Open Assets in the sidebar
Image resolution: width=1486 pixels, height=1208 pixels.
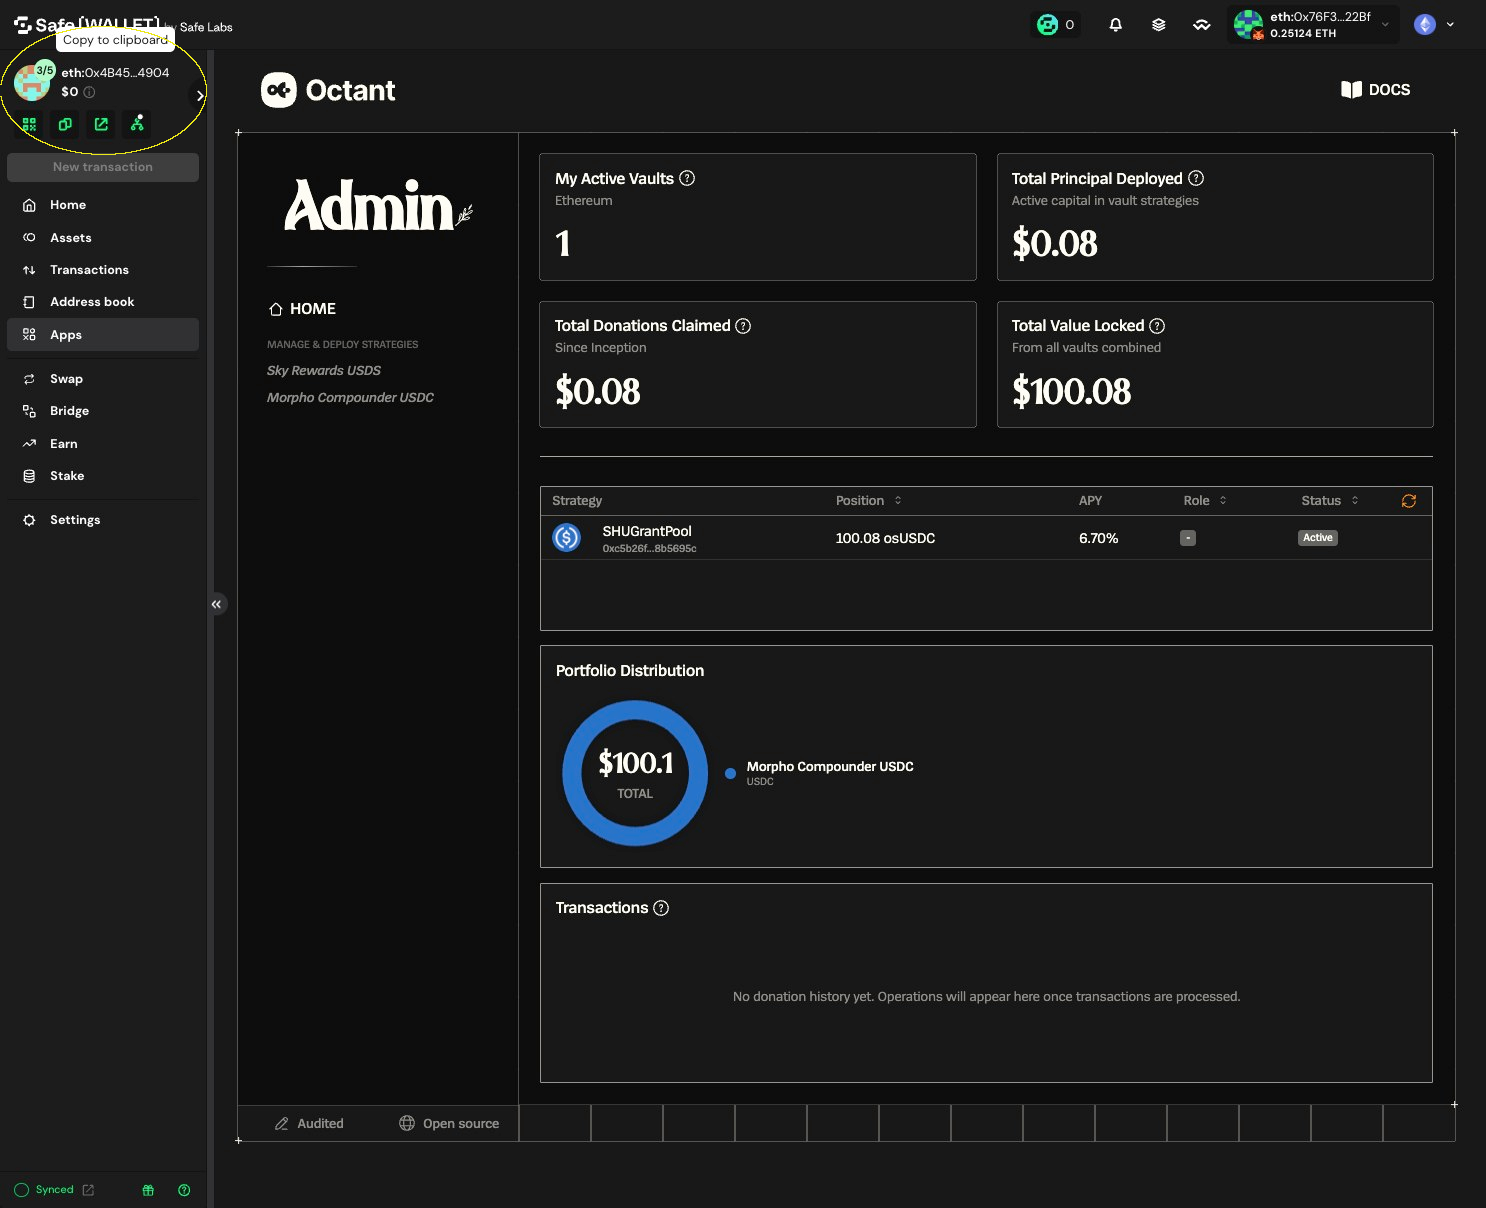coord(103,238)
